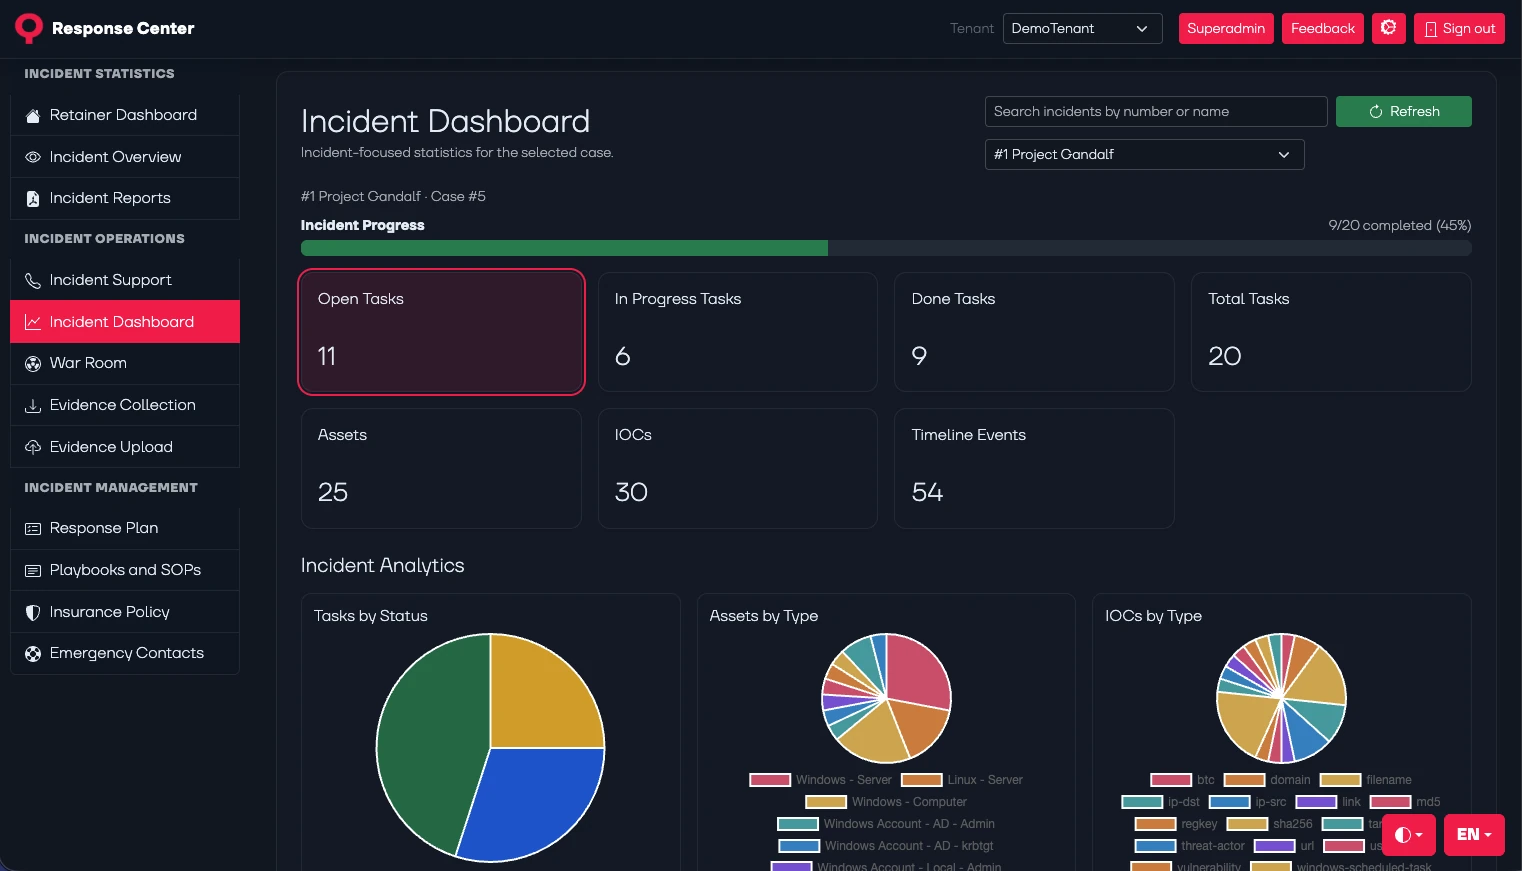The width and height of the screenshot is (1522, 871).
Task: Navigate to Evidence Collection
Action: (125, 405)
